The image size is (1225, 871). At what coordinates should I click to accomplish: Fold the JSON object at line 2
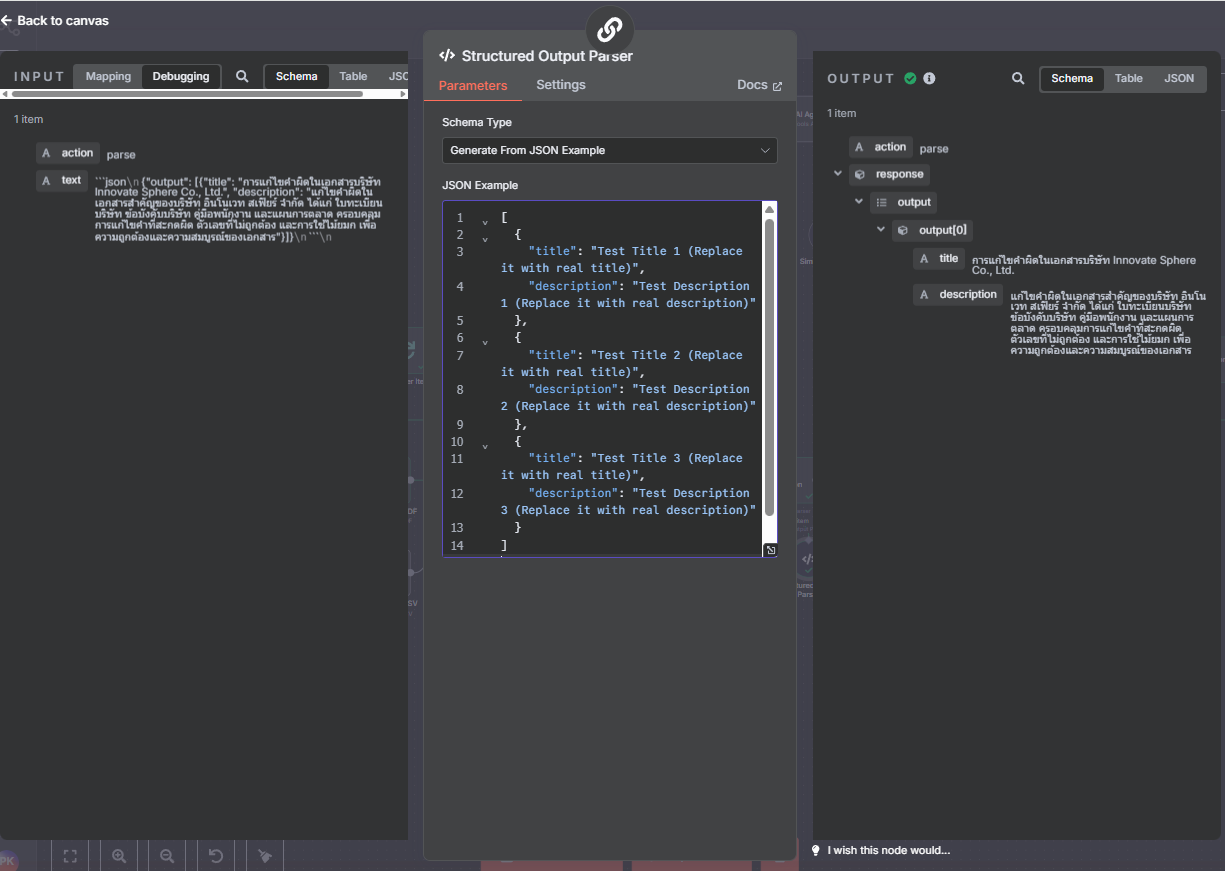click(485, 238)
